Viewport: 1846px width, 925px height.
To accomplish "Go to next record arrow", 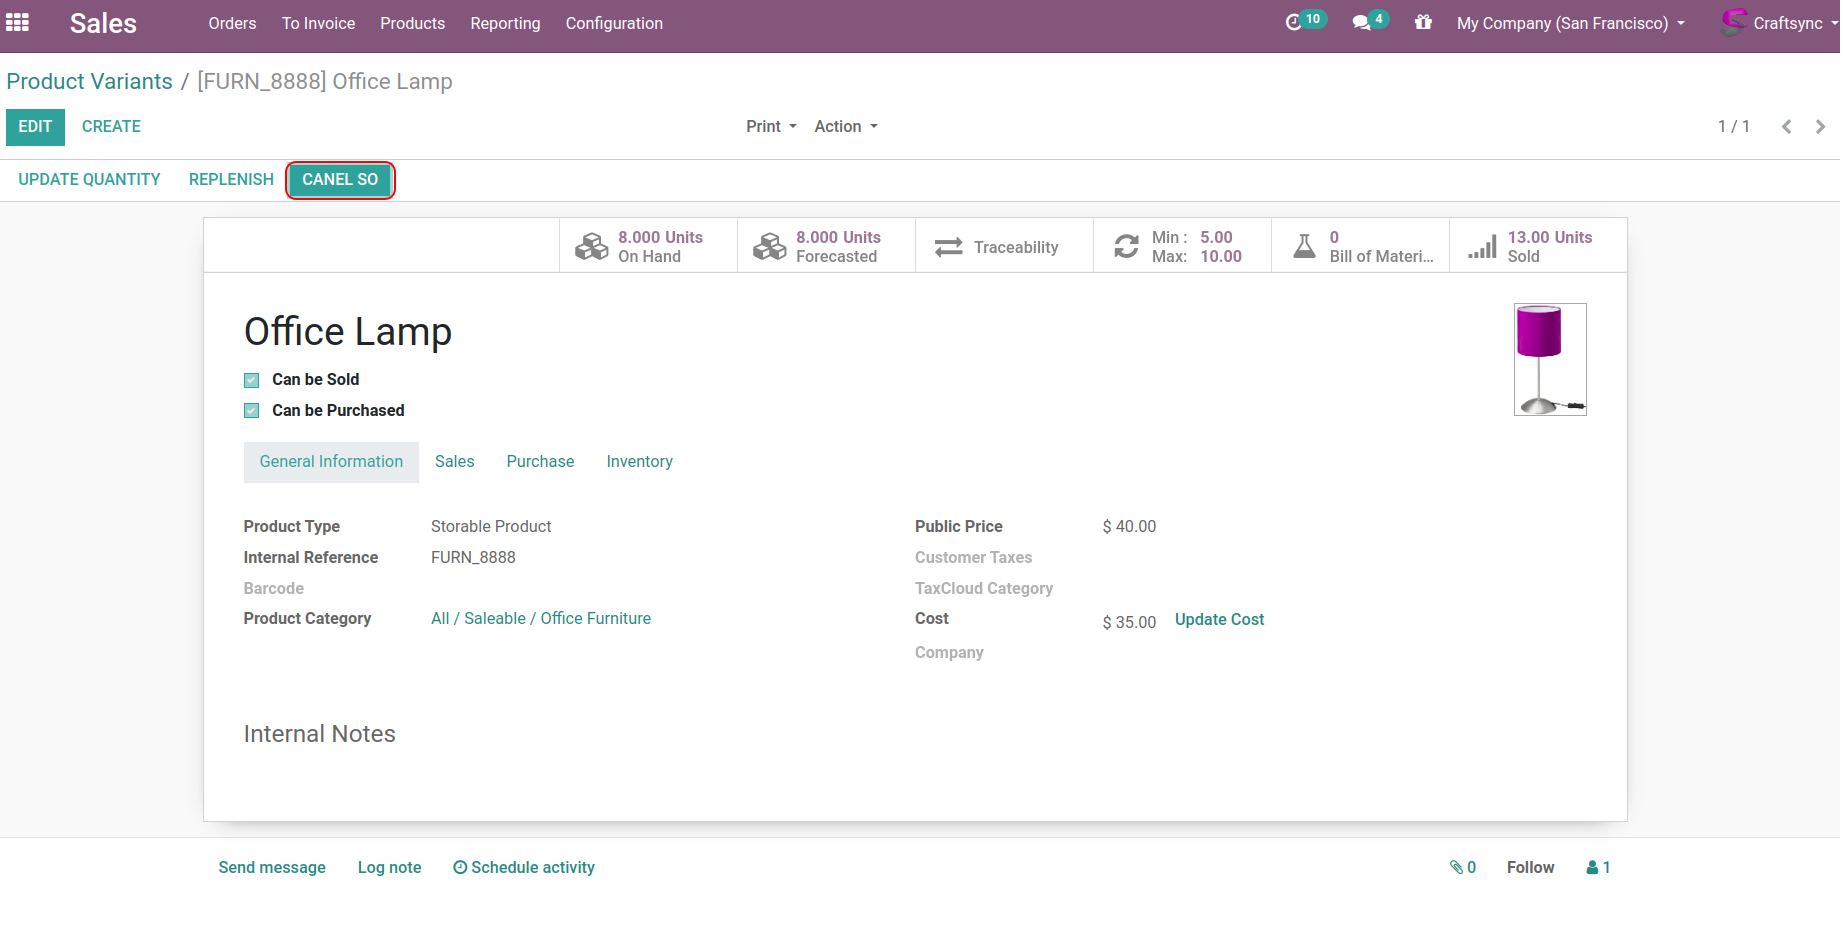I will pos(1820,127).
